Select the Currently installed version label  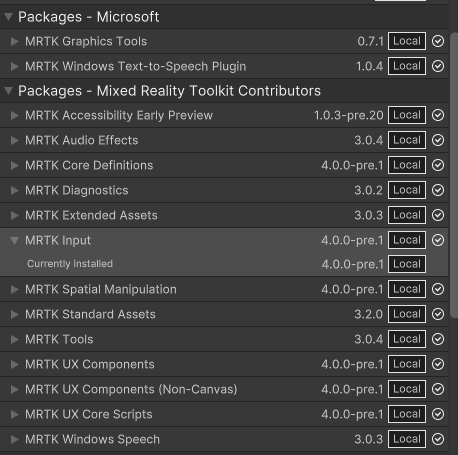pyautogui.click(x=70, y=264)
